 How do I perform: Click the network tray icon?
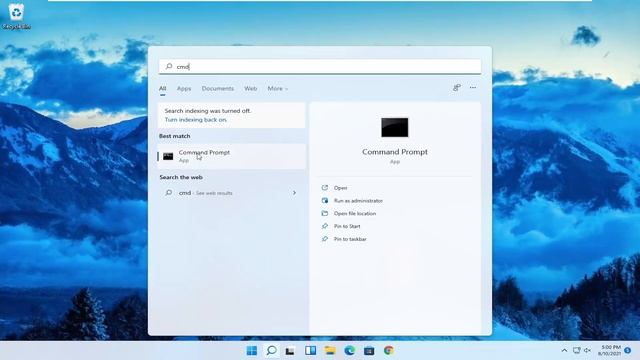point(576,350)
